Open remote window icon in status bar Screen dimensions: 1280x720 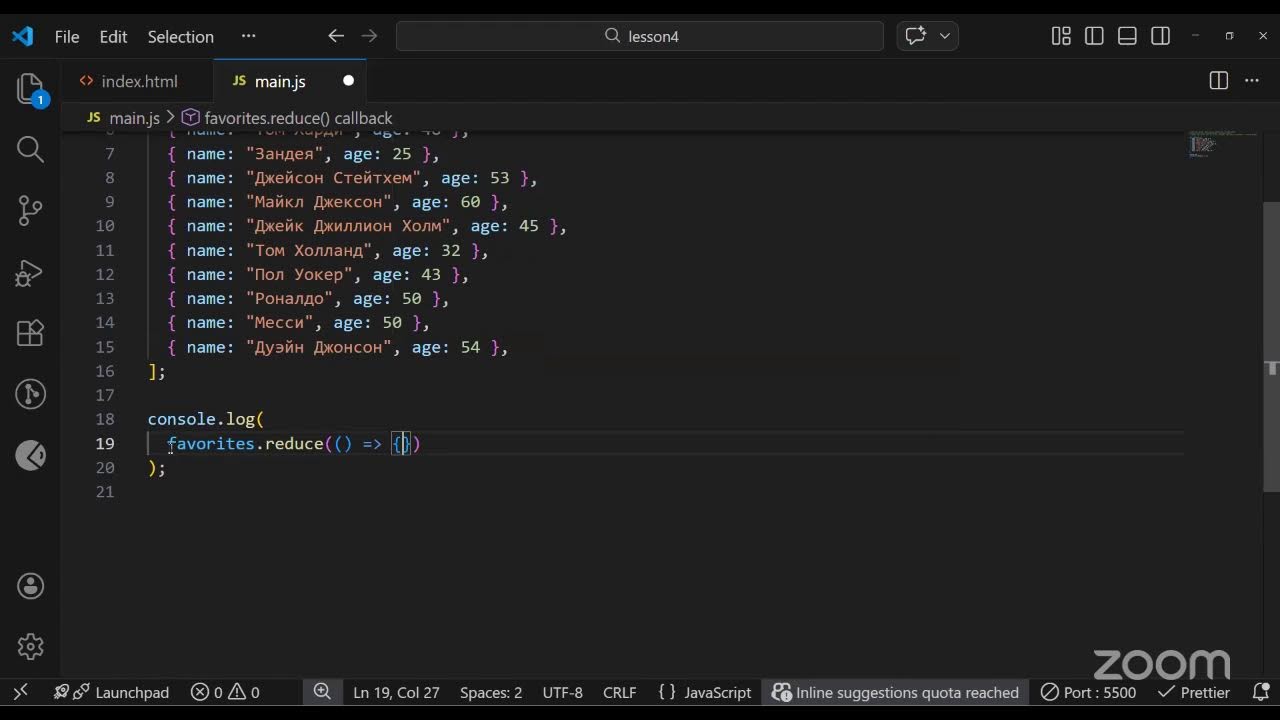(x=20, y=692)
